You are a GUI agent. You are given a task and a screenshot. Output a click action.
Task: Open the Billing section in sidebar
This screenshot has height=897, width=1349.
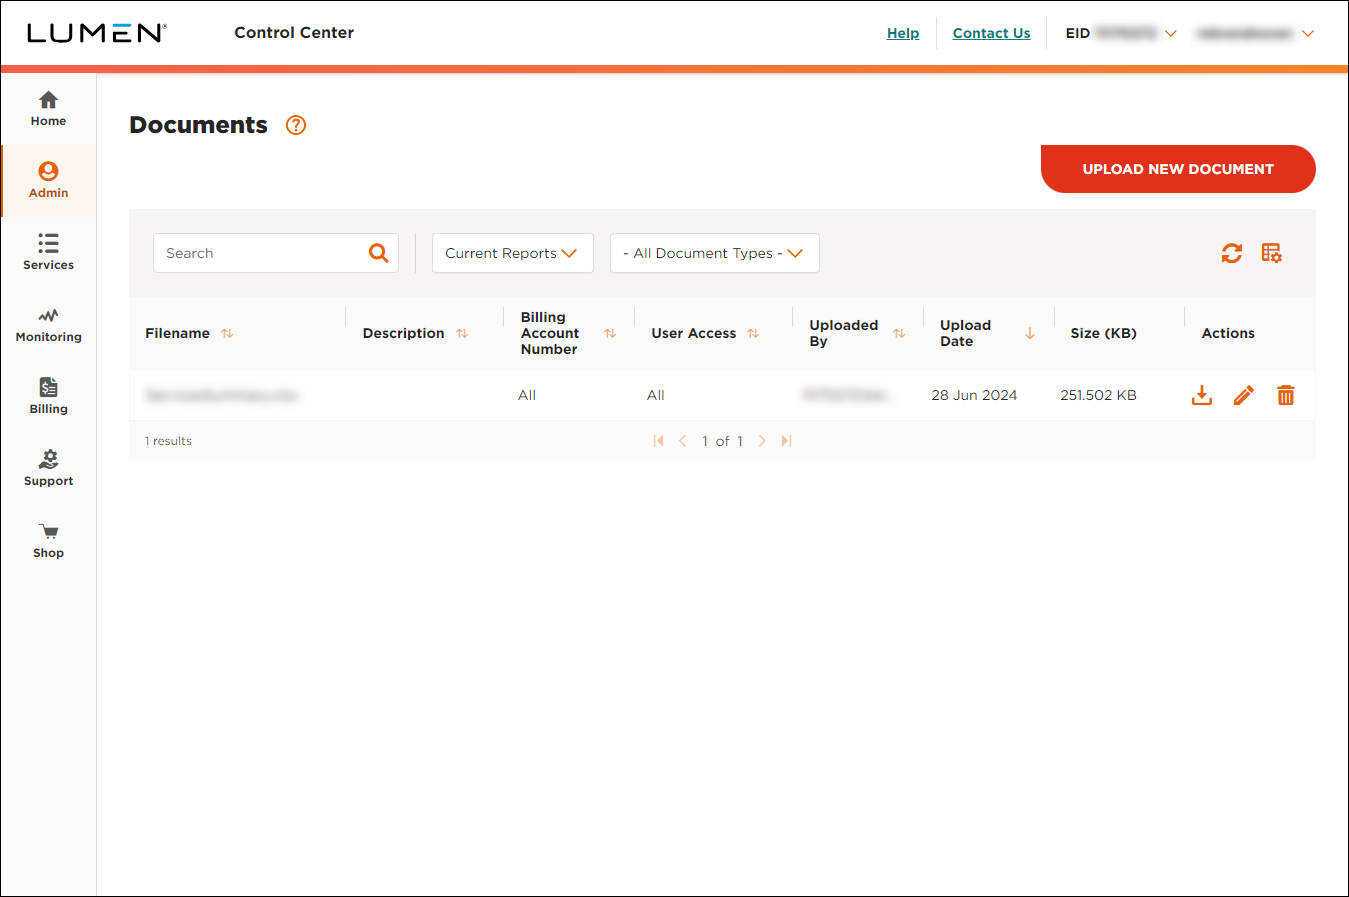coord(48,397)
